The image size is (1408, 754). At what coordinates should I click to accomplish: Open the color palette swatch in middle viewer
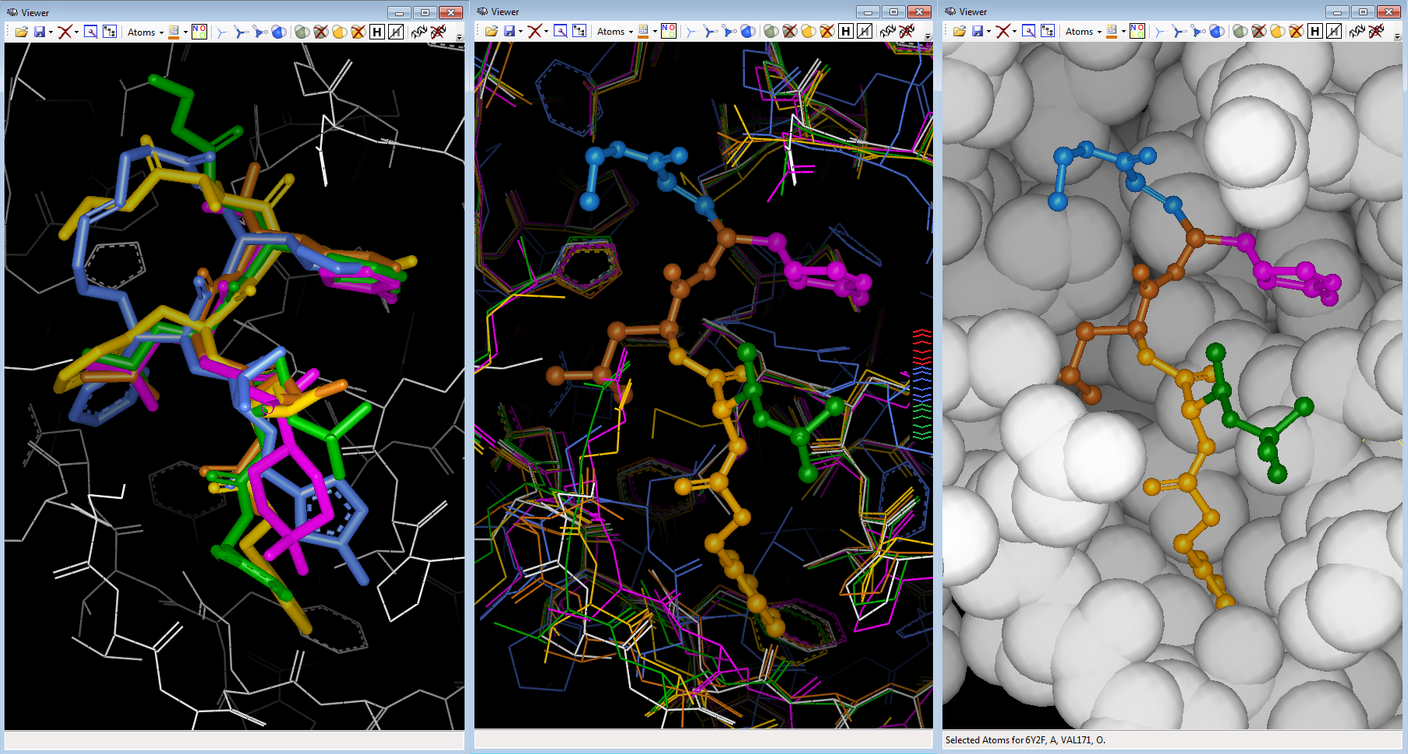coord(643,32)
